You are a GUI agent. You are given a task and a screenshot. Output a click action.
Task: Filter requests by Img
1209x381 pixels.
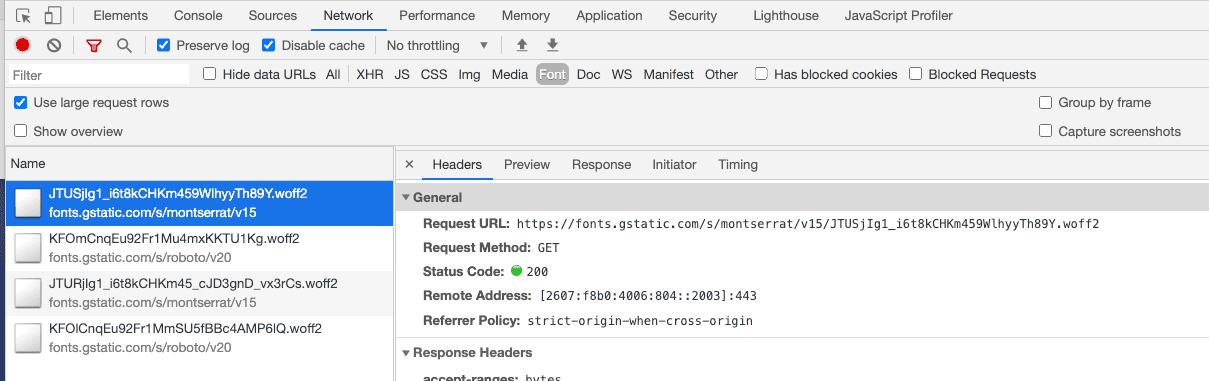coord(469,74)
